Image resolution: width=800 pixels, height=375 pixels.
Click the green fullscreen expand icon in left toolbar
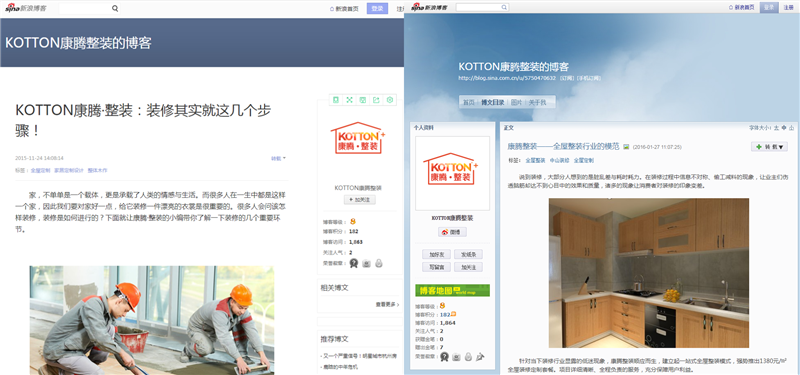click(x=349, y=100)
